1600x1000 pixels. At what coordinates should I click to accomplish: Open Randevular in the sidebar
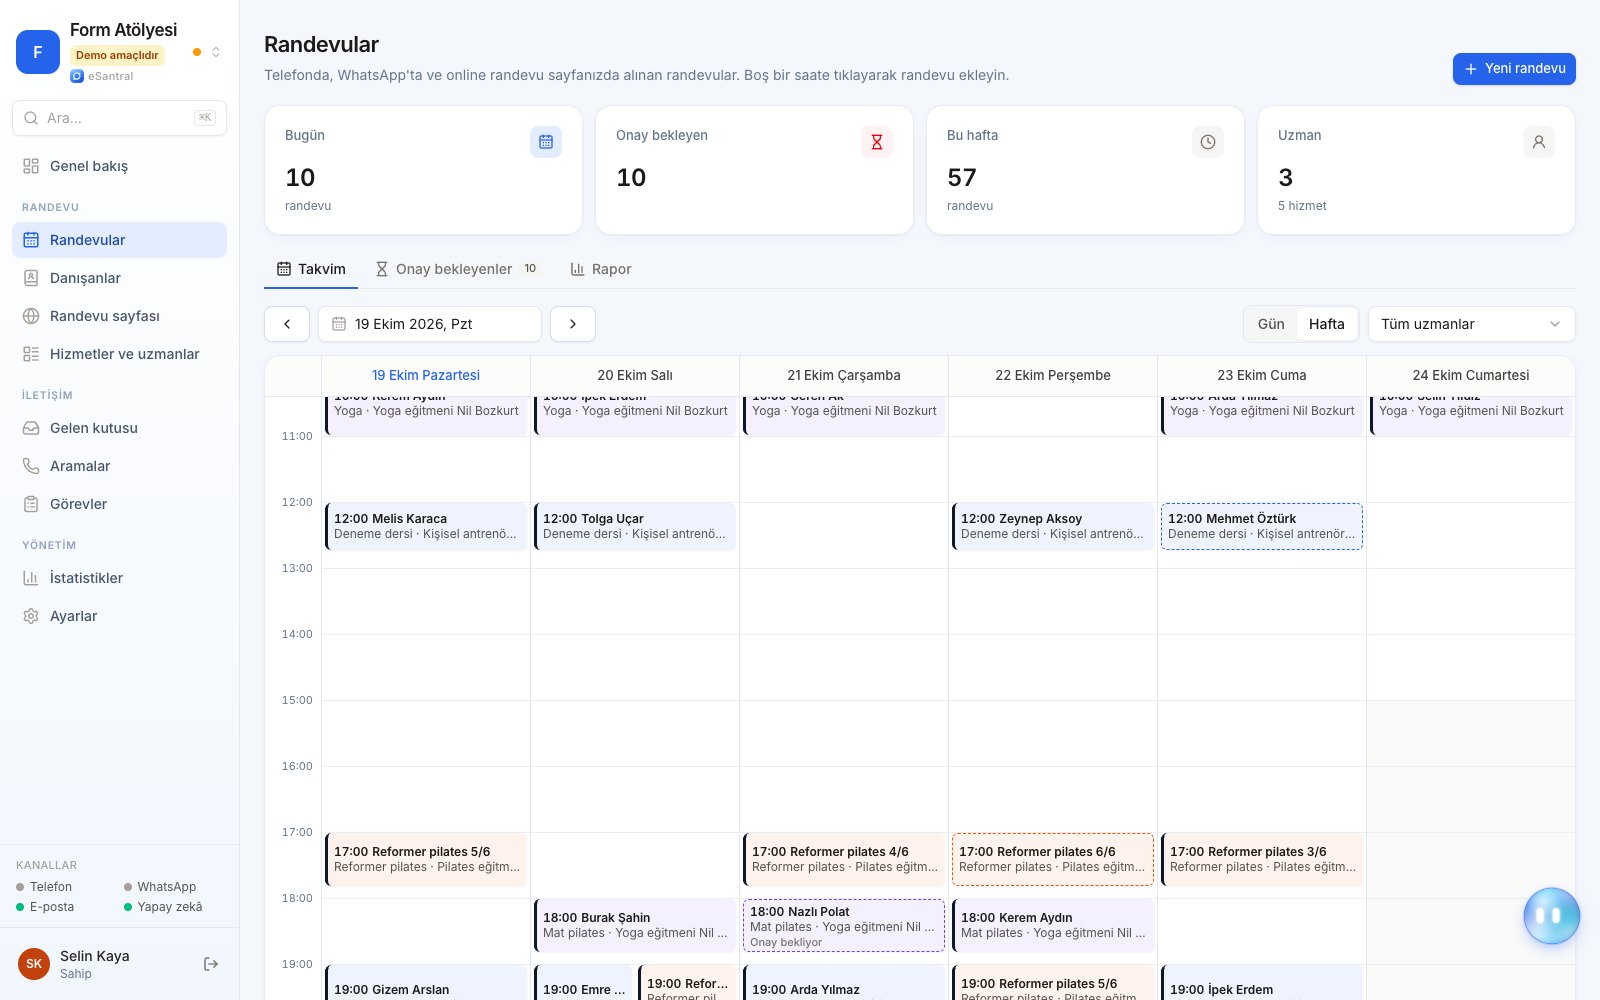[119, 240]
